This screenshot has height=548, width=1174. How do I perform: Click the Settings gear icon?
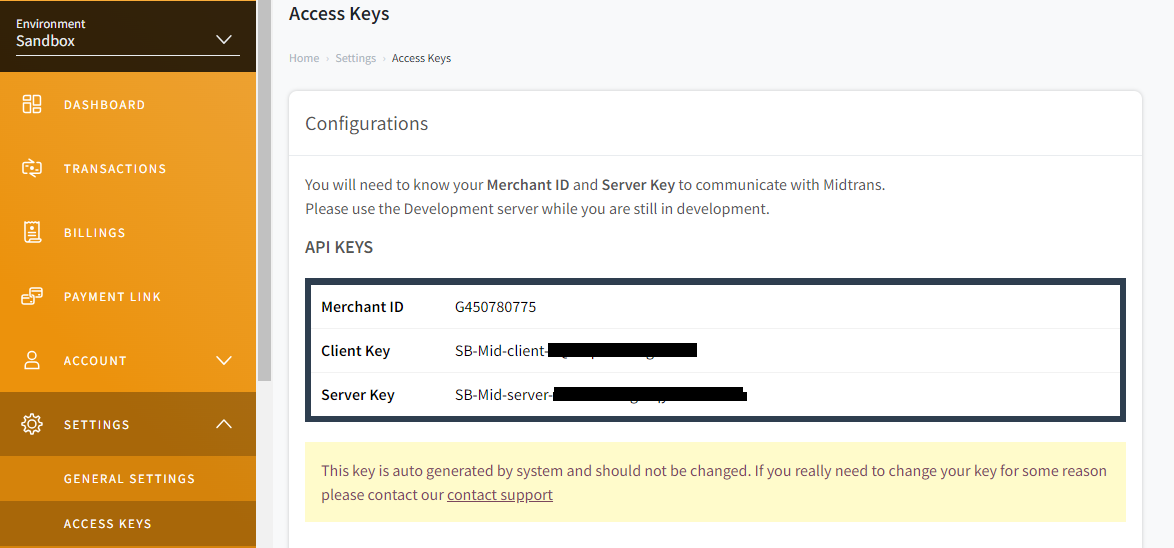31,424
